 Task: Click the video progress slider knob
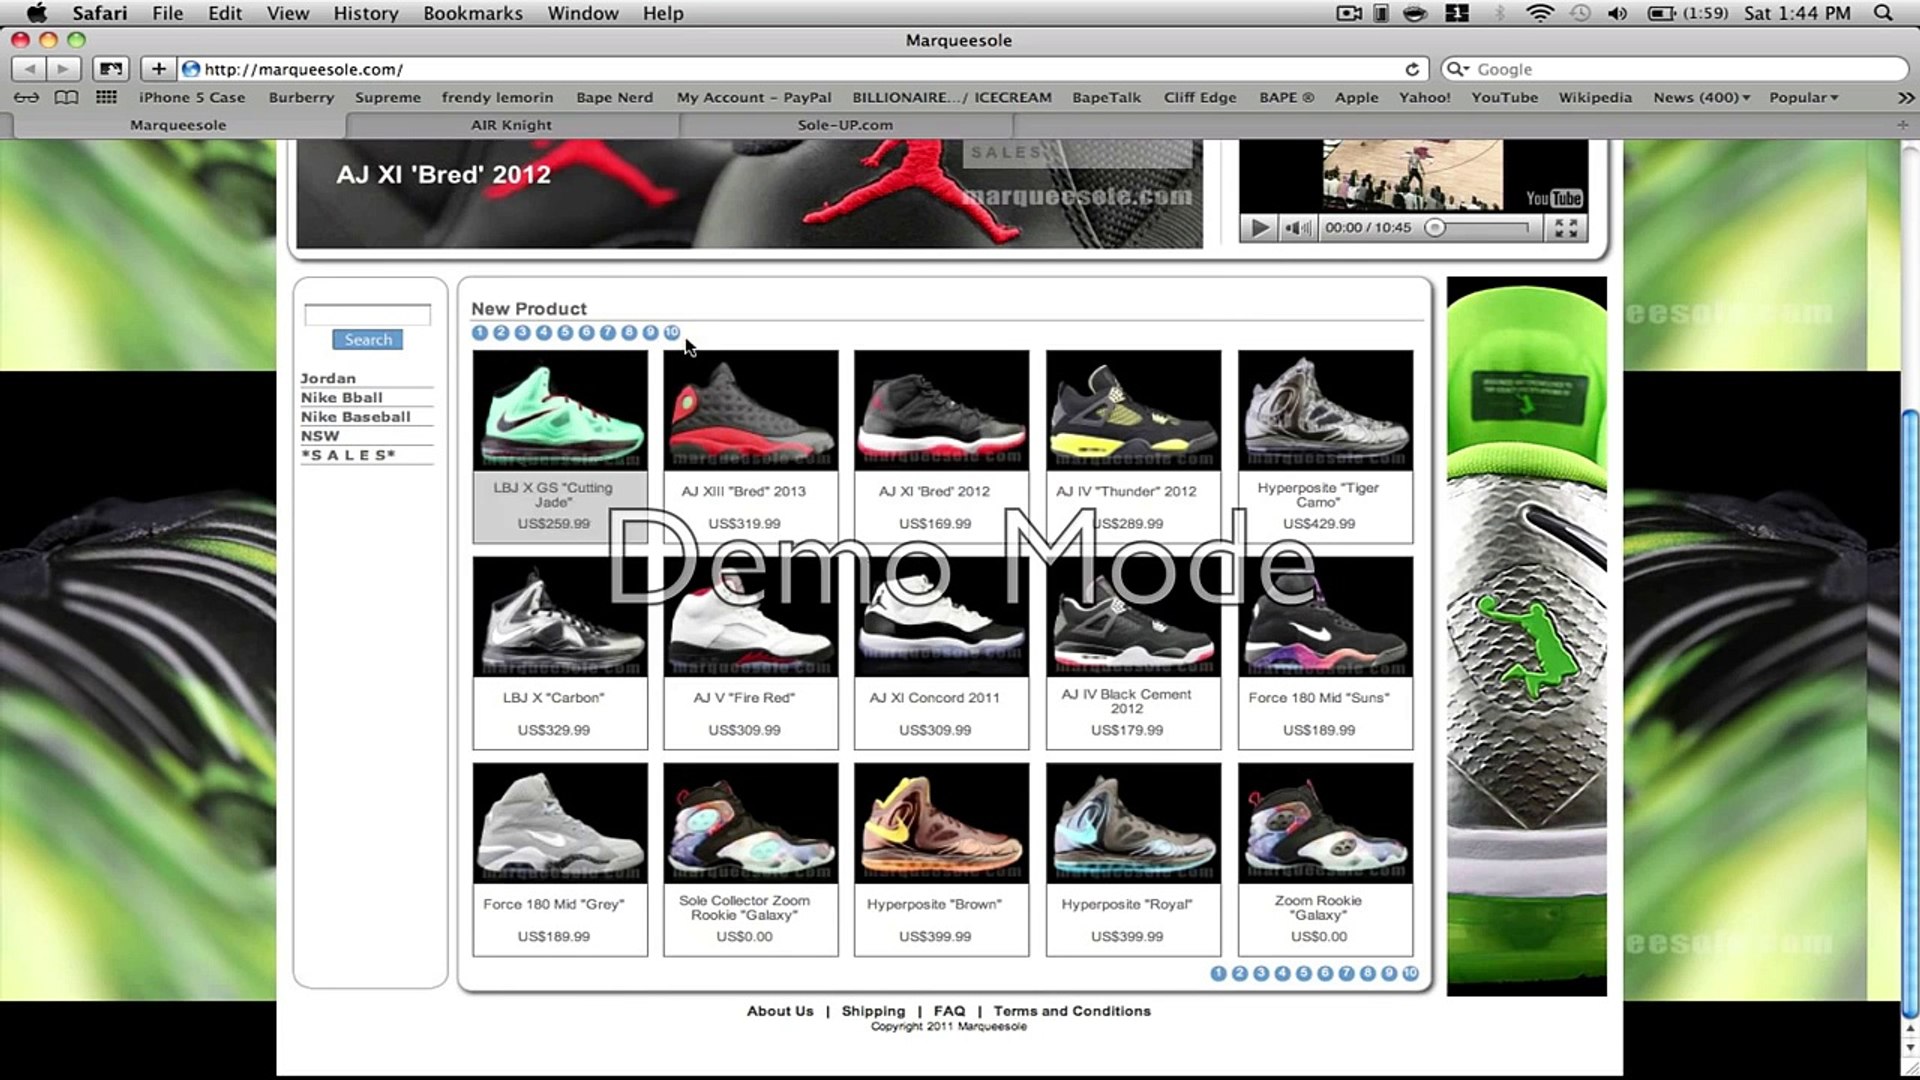[x=1435, y=228]
